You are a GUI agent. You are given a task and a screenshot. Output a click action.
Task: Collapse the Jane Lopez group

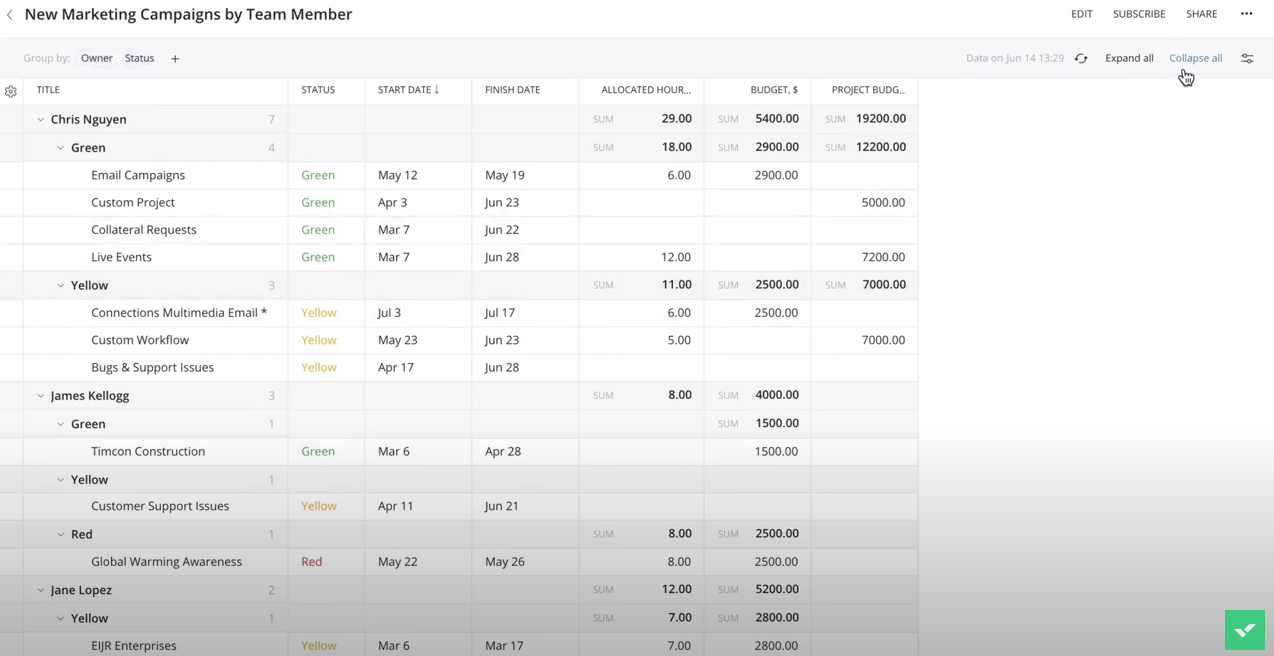(41, 590)
